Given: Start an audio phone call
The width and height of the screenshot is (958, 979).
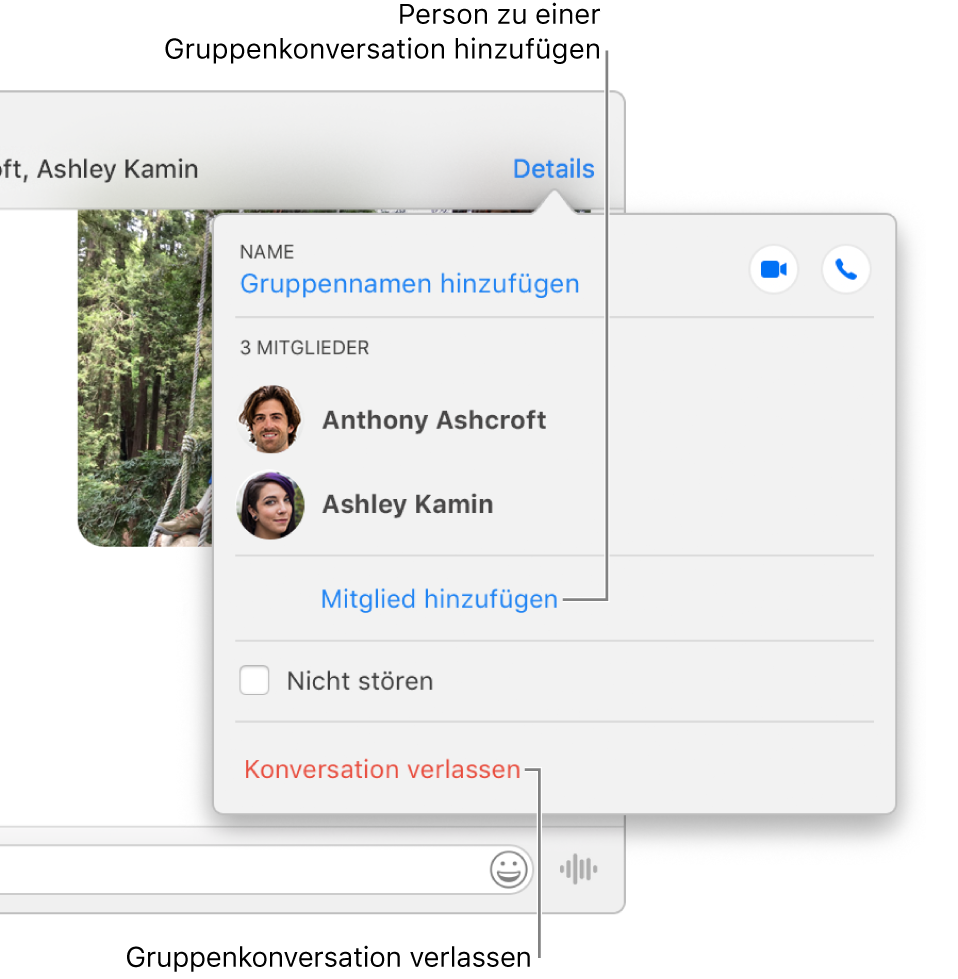Looking at the screenshot, I should point(846,270).
